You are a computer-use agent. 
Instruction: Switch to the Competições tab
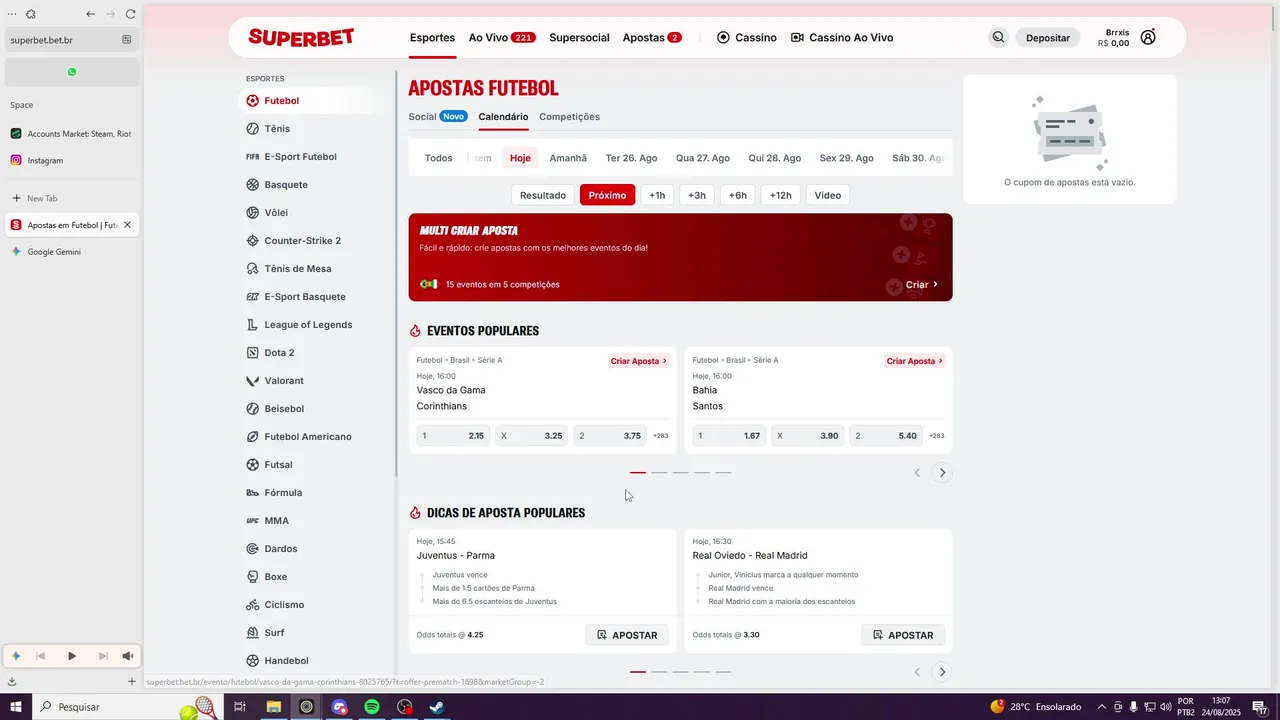click(569, 117)
